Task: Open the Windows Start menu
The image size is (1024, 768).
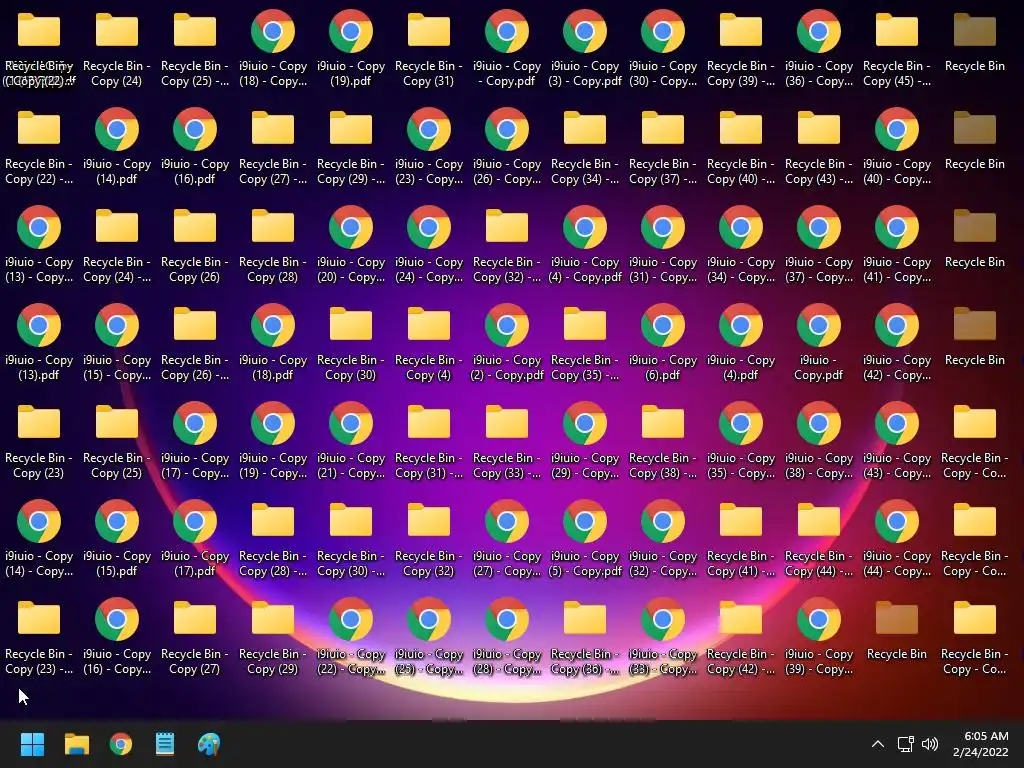Action: point(32,744)
